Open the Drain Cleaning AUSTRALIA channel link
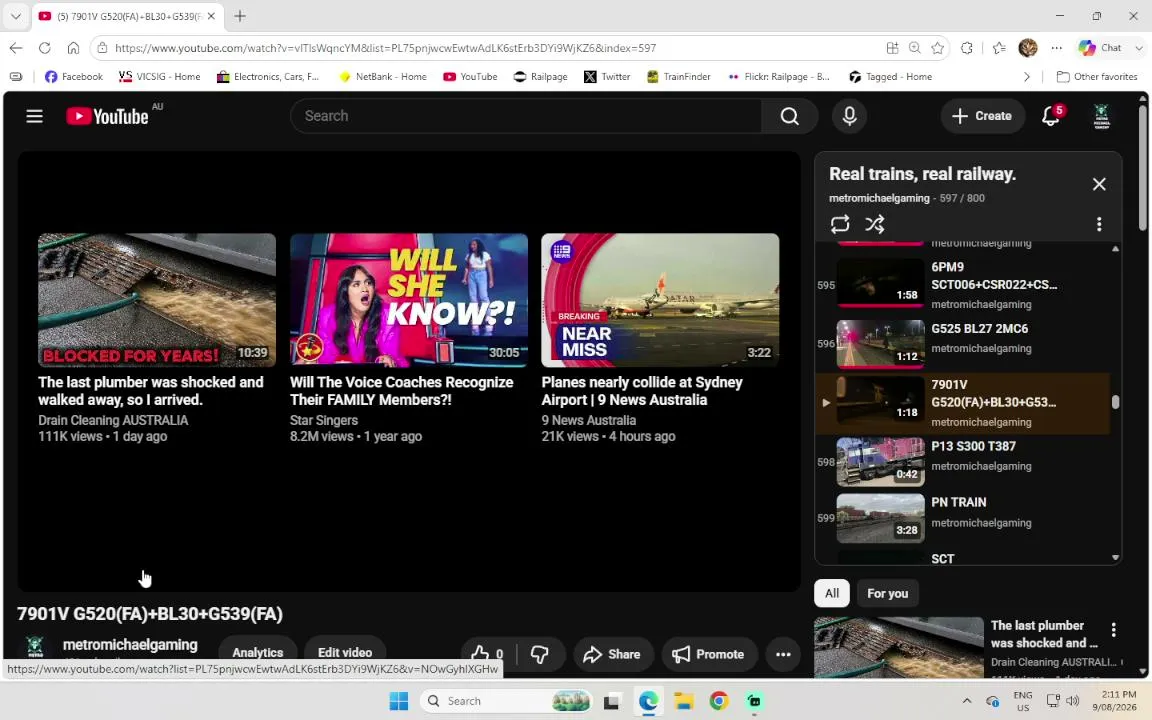1152x720 pixels. tap(113, 420)
